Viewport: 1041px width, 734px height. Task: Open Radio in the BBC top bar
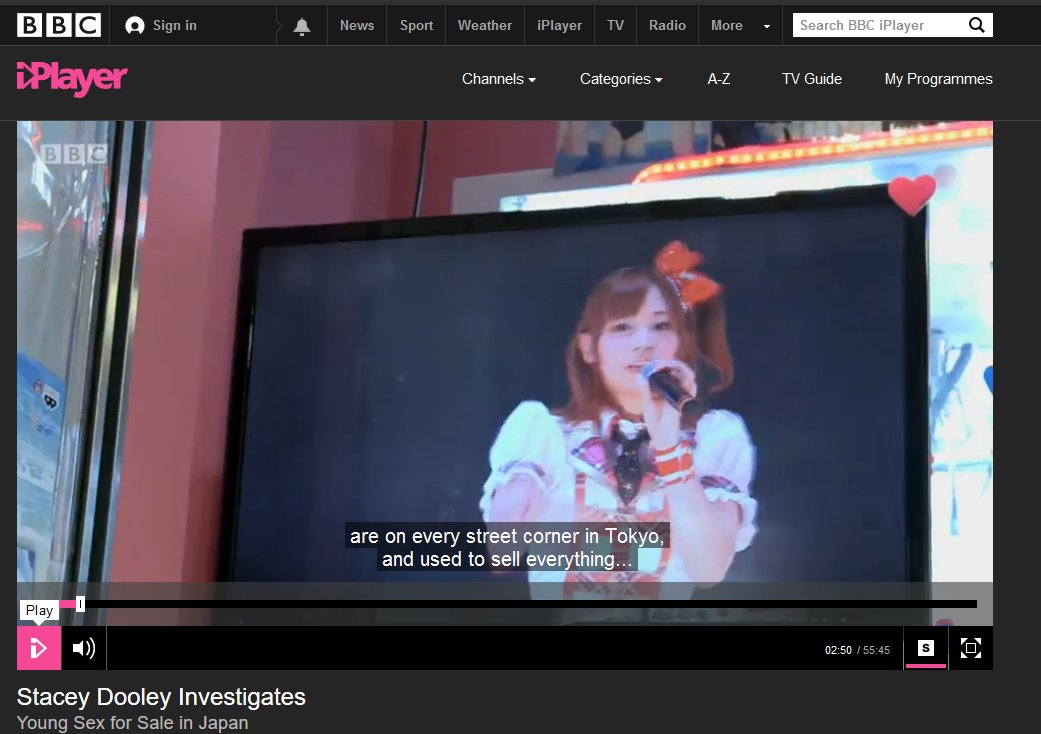pos(667,25)
